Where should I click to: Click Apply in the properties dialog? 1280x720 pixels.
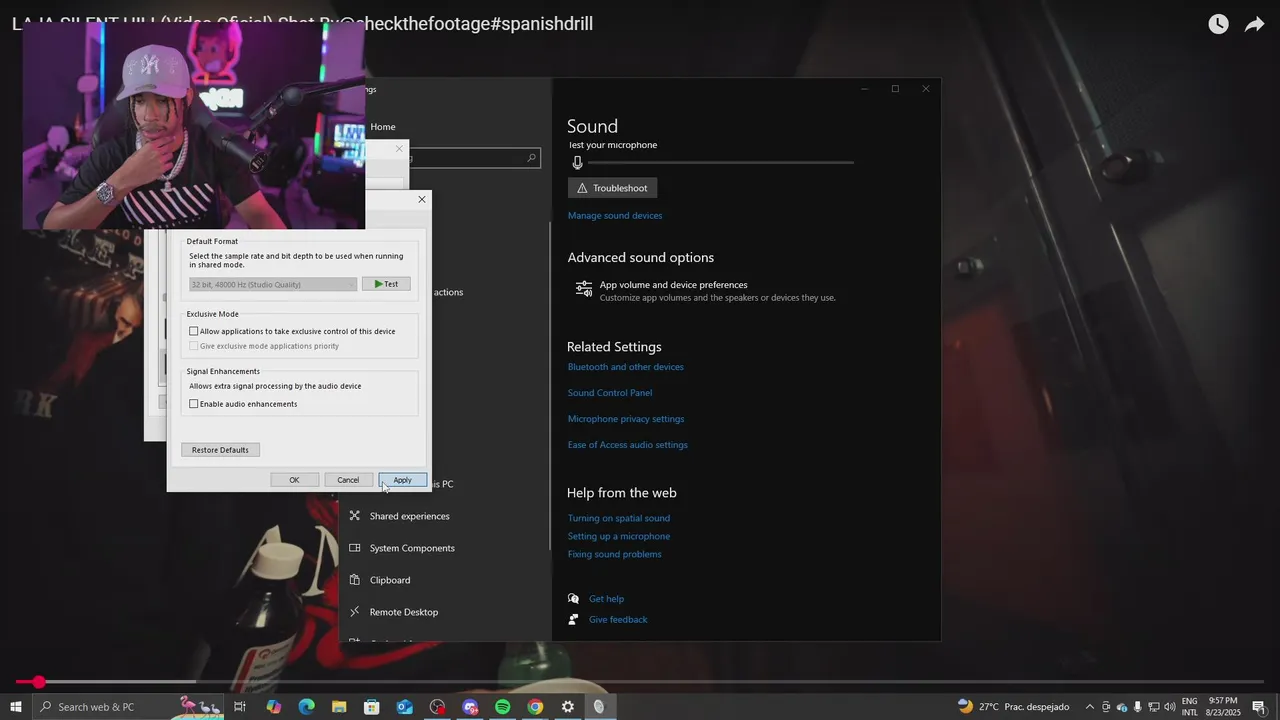[x=402, y=480]
